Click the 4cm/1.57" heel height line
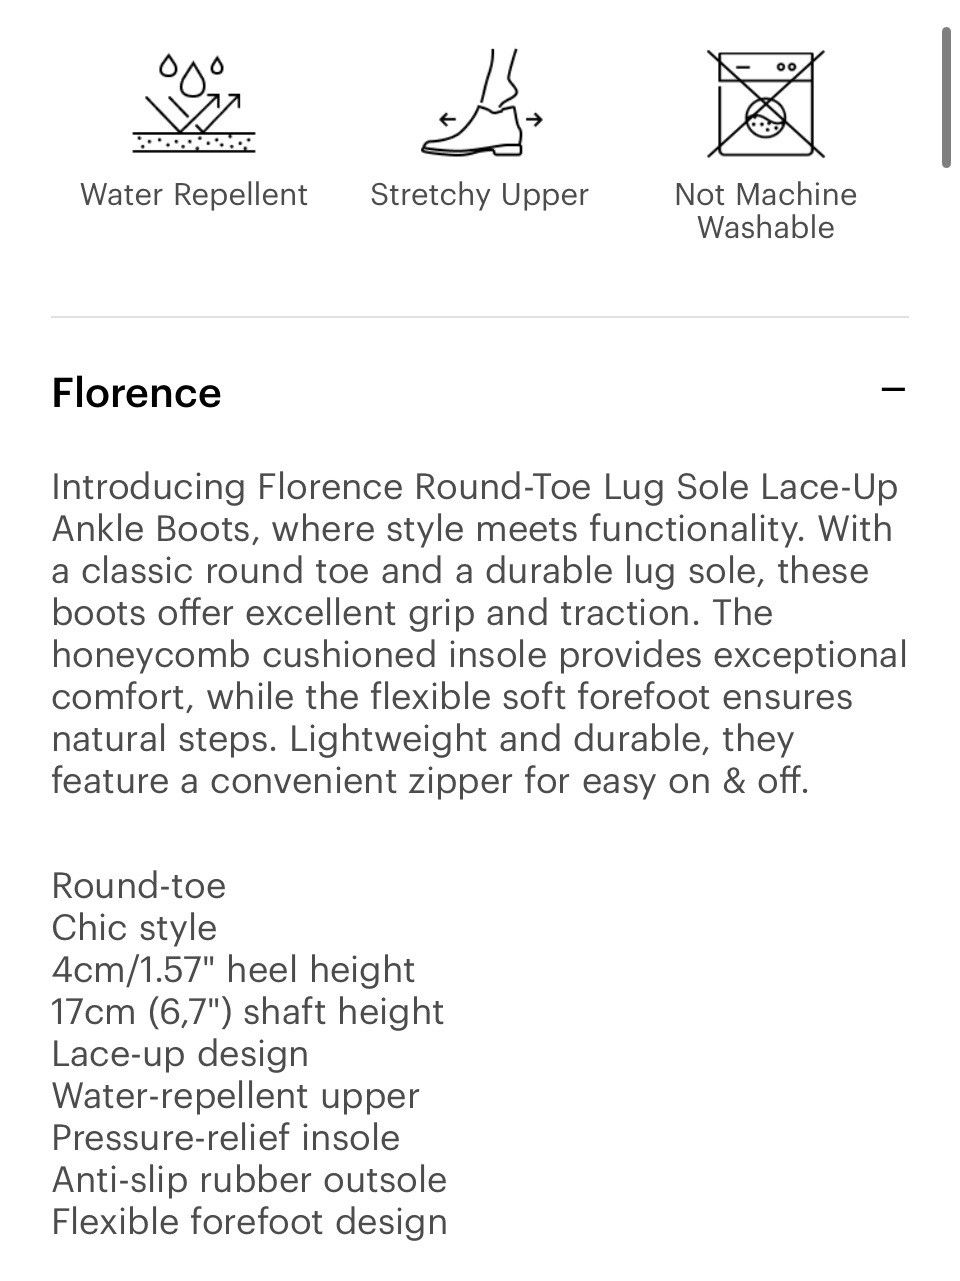The width and height of the screenshot is (960, 1281). coord(233,970)
